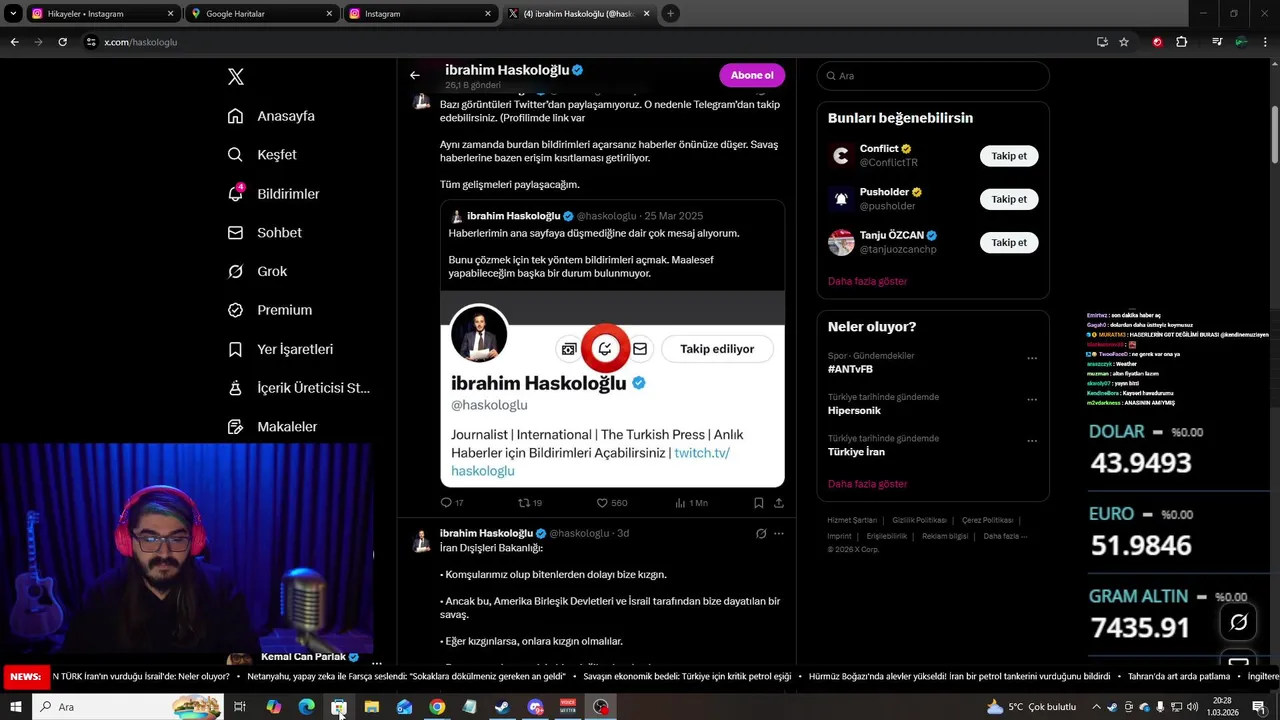Bookmark page with star icon

1124,42
